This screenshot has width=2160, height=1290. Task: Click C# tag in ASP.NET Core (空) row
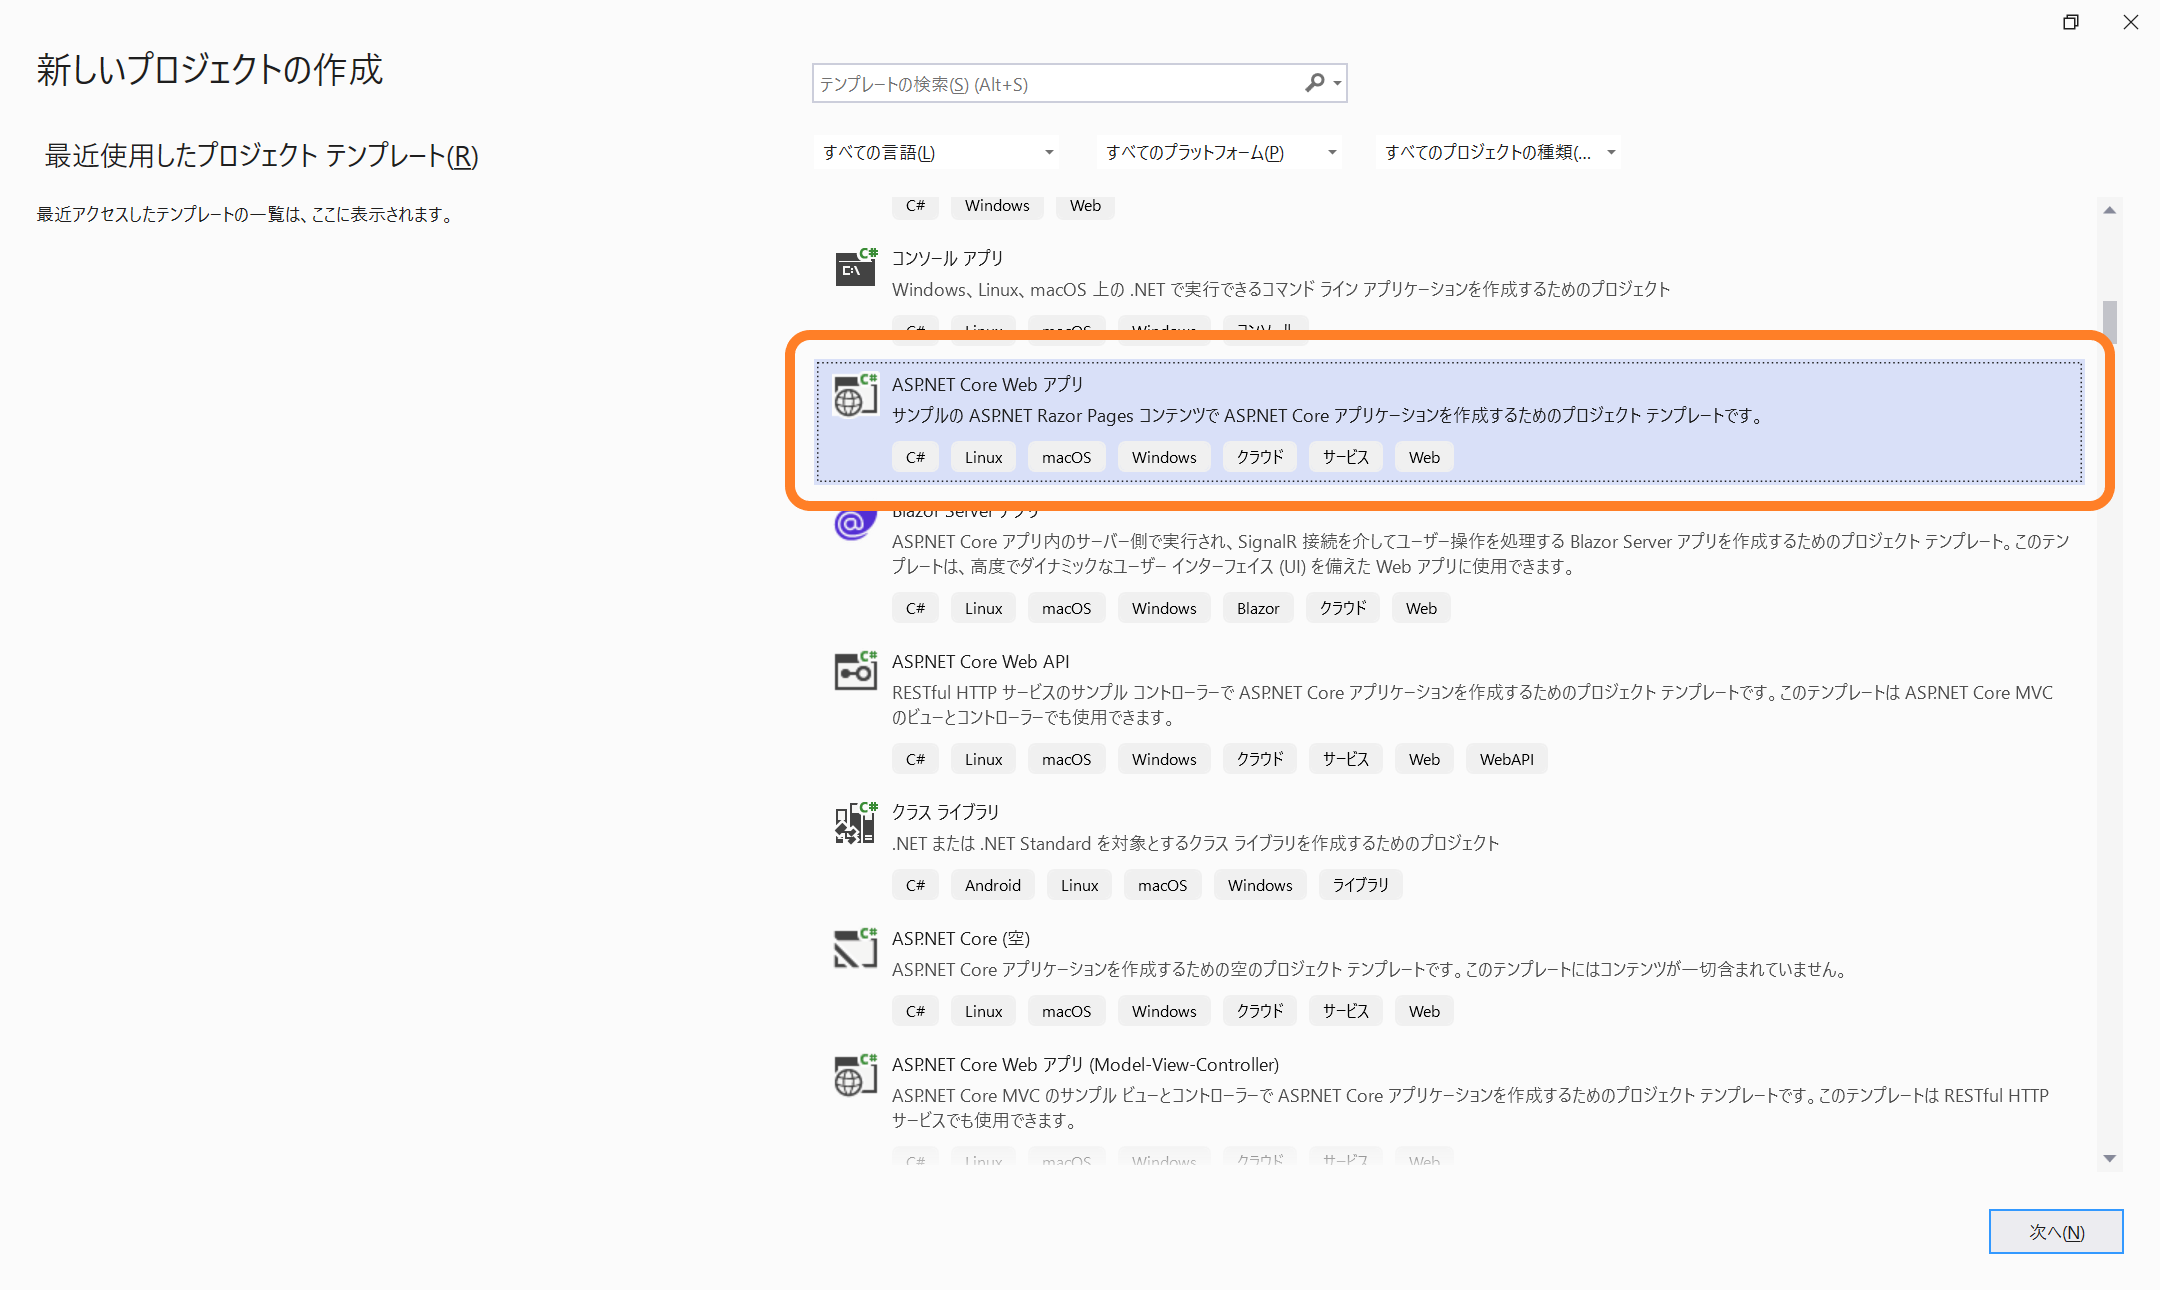point(915,1011)
